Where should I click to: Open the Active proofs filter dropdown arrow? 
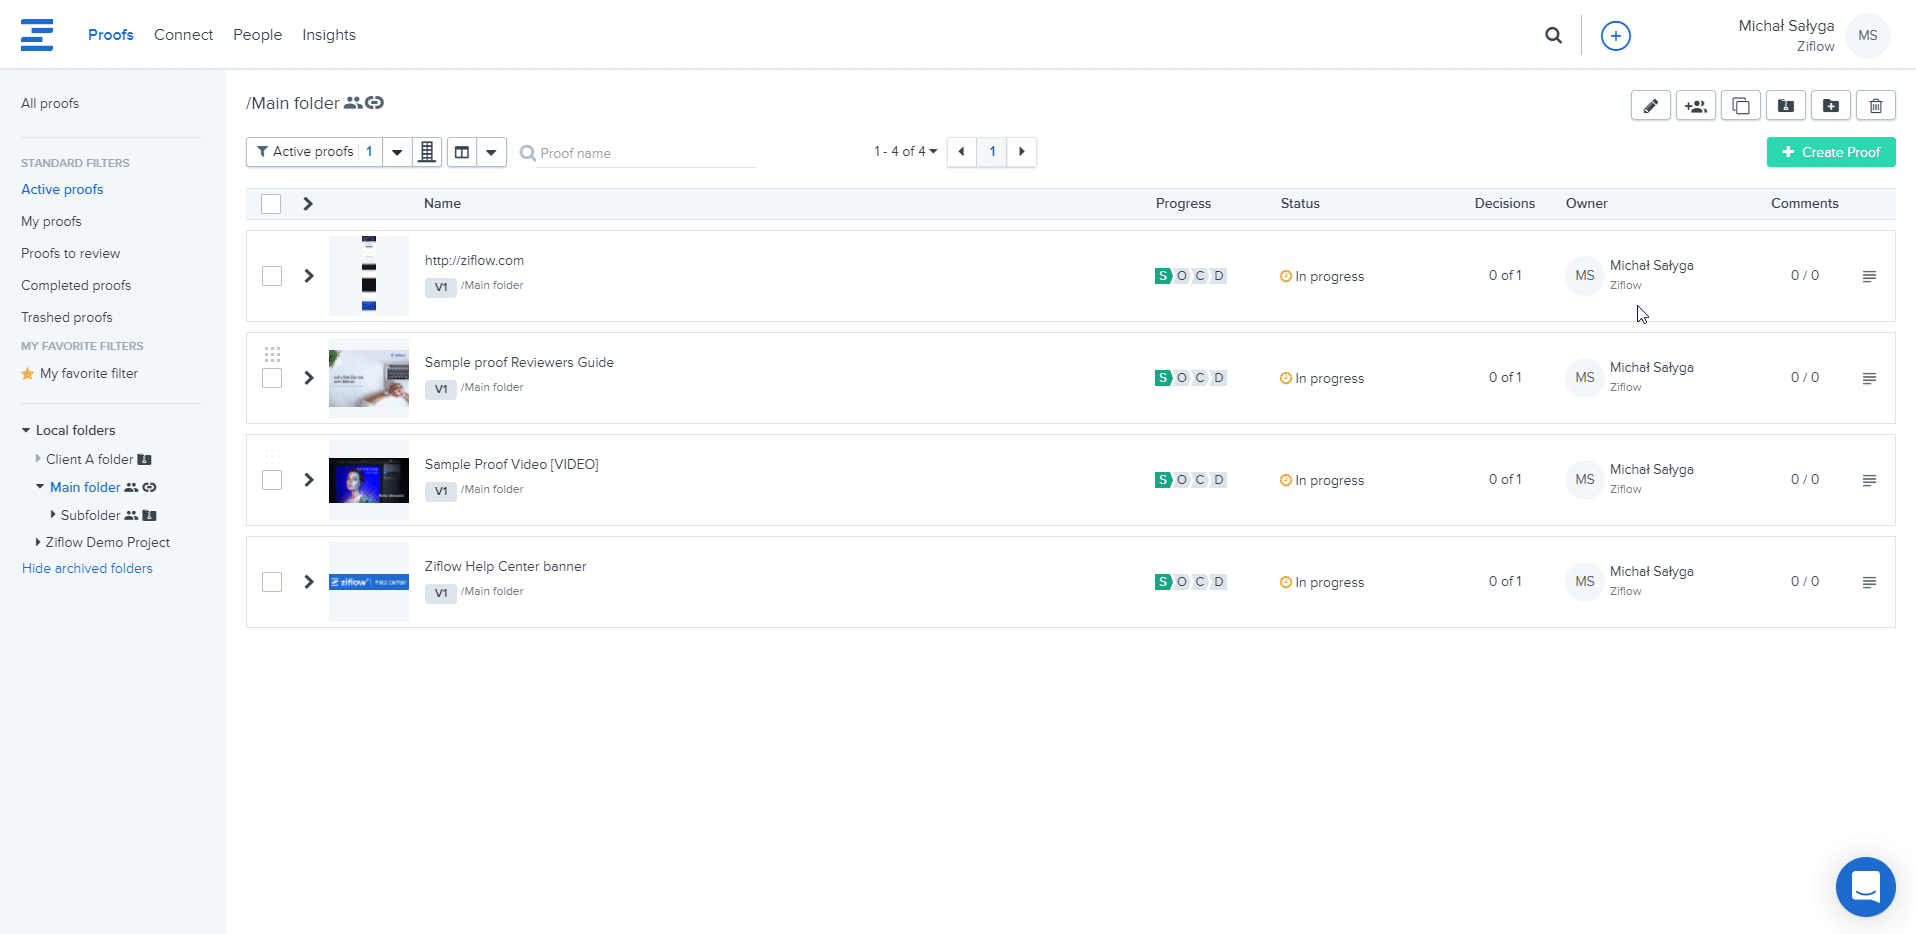397,152
